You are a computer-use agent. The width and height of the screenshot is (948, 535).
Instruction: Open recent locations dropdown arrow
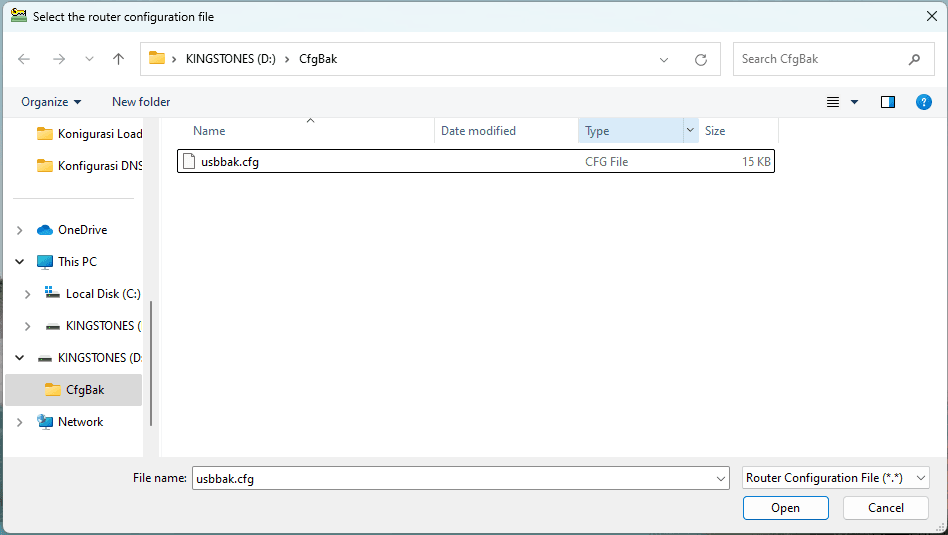coord(89,59)
